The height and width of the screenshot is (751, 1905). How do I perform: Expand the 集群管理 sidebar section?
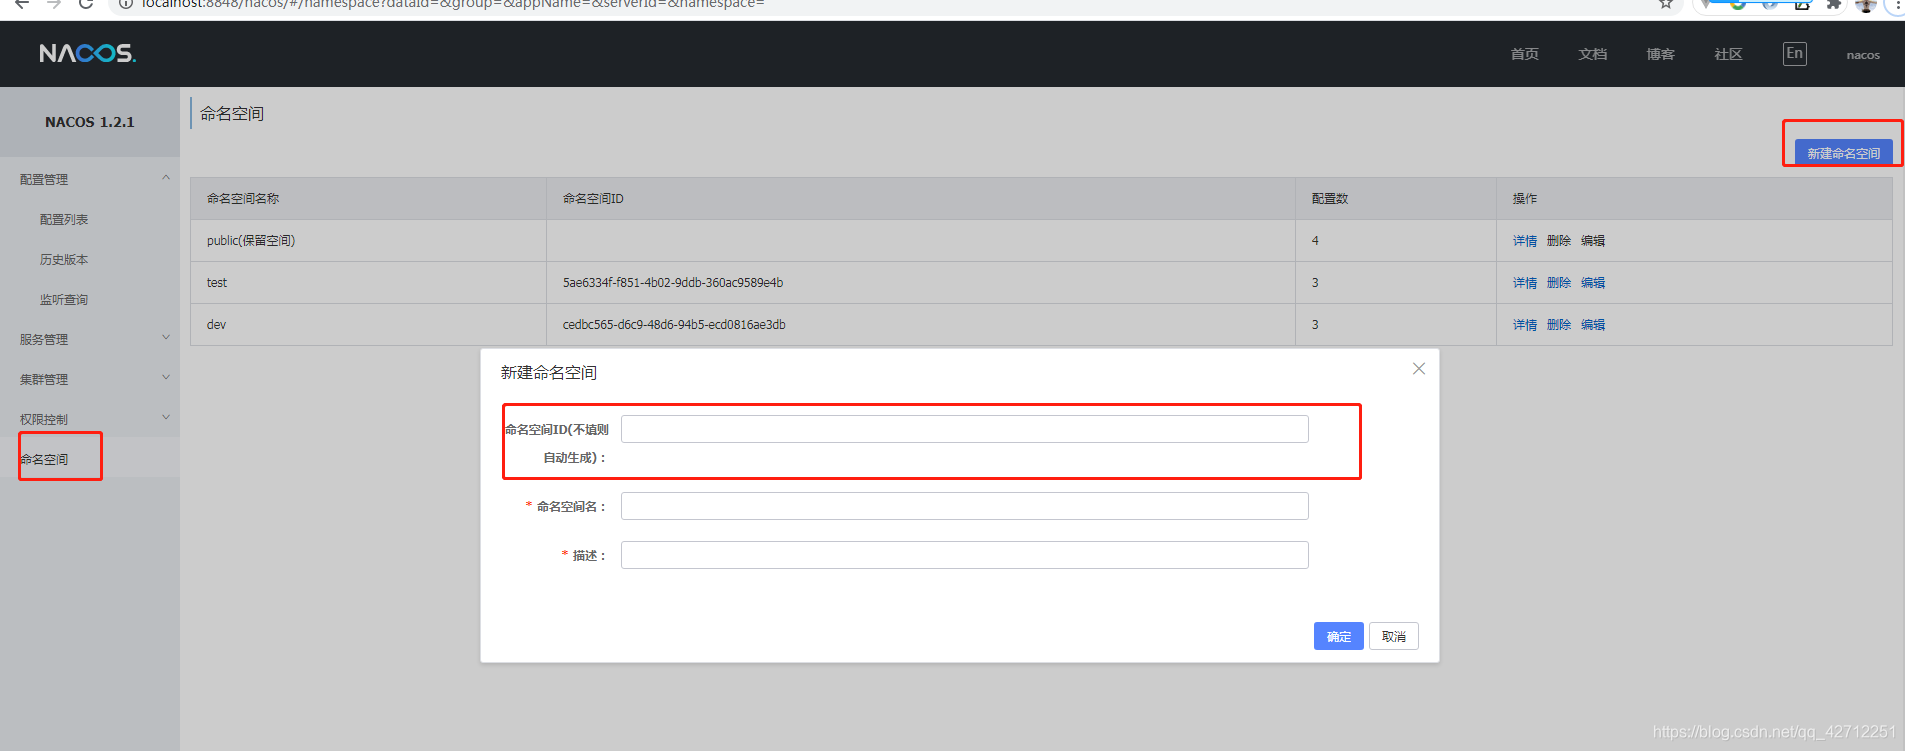(x=90, y=379)
